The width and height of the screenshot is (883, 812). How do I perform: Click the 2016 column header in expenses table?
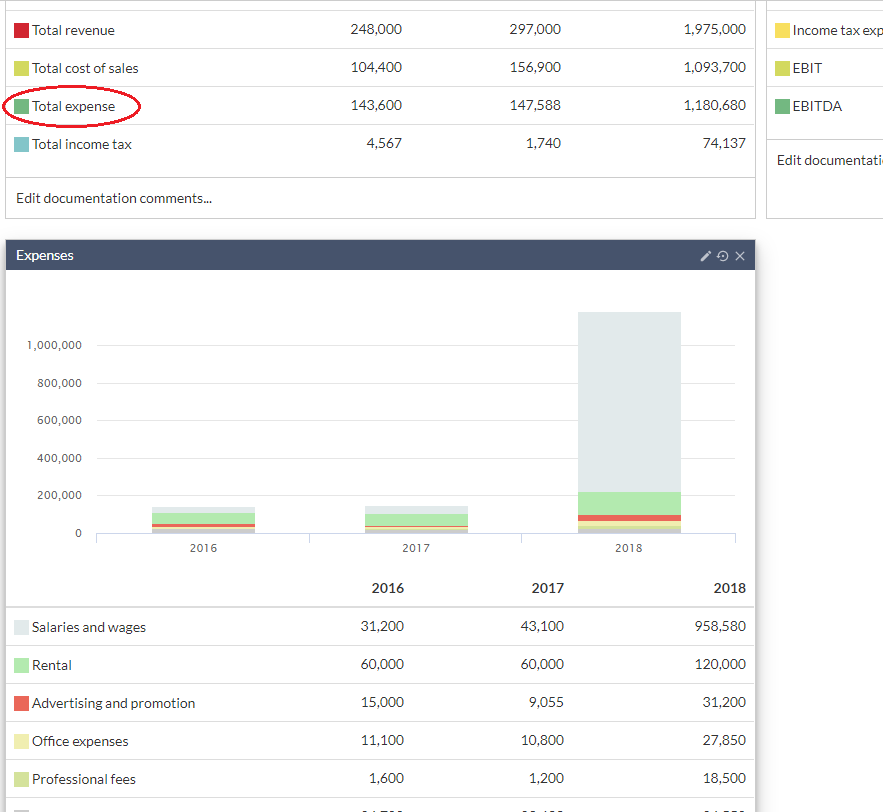pos(387,588)
